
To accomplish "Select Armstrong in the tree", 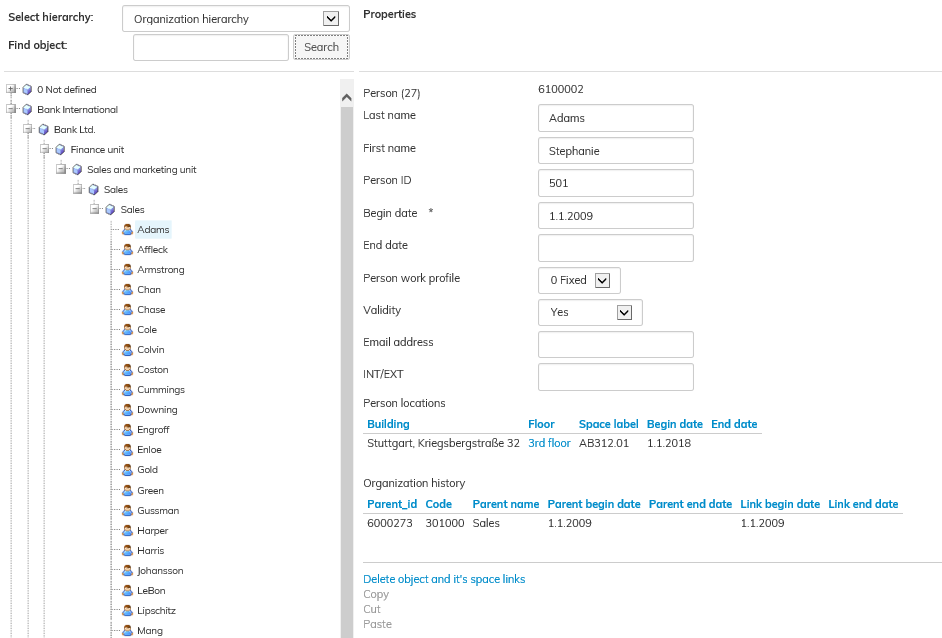I will click(x=160, y=270).
